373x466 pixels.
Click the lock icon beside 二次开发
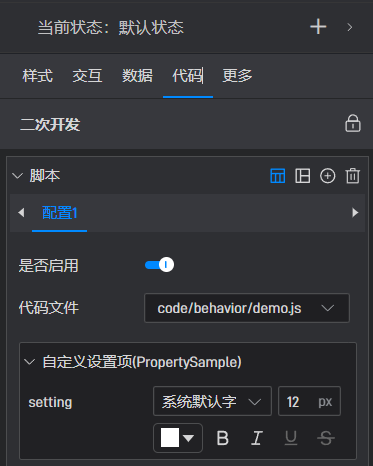click(x=353, y=124)
